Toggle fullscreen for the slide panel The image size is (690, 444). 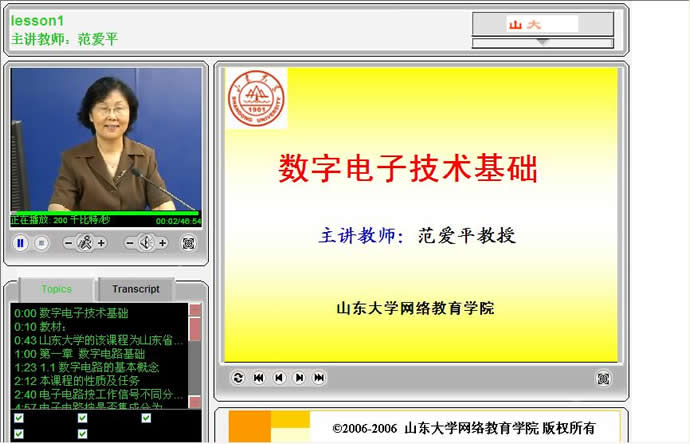pyautogui.click(x=603, y=378)
